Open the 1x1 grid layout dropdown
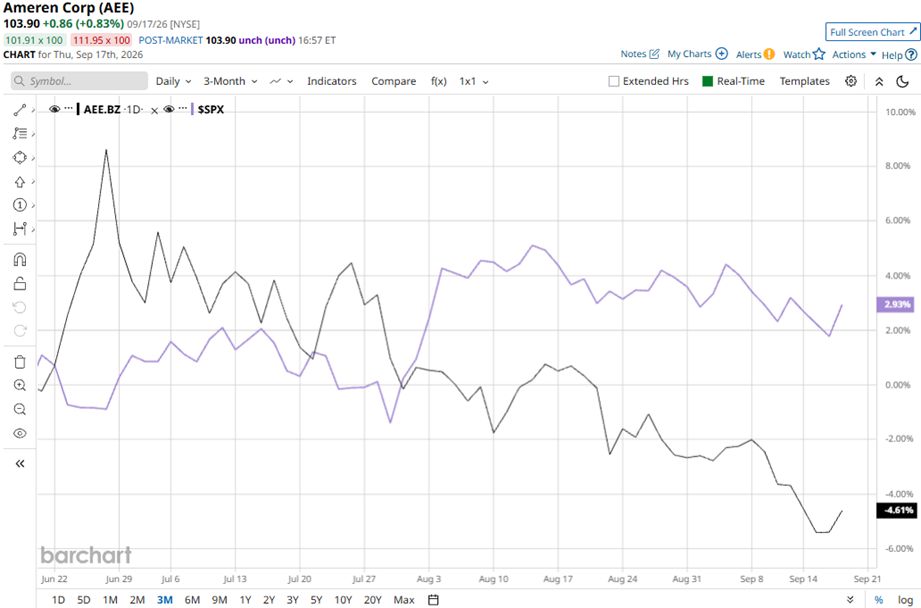Image resolution: width=921 pixels, height=608 pixels. 473,82
